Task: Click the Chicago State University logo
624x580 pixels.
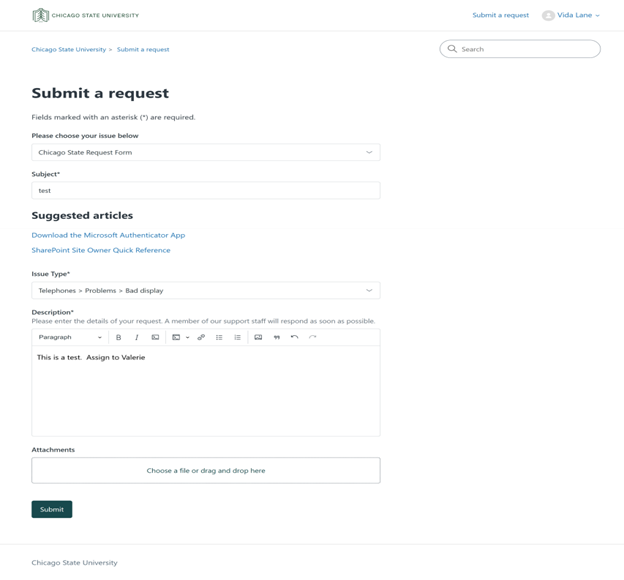Action: tap(86, 15)
